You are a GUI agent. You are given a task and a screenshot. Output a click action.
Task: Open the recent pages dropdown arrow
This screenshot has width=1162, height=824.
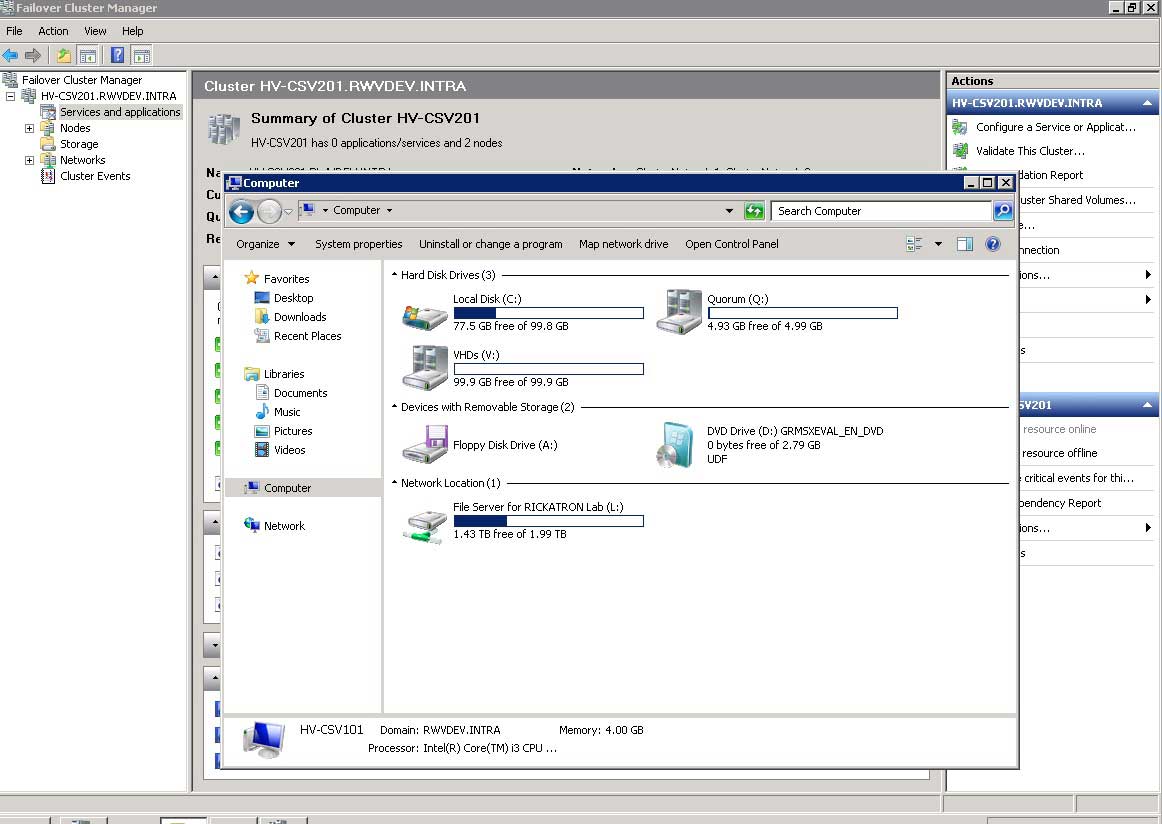288,212
